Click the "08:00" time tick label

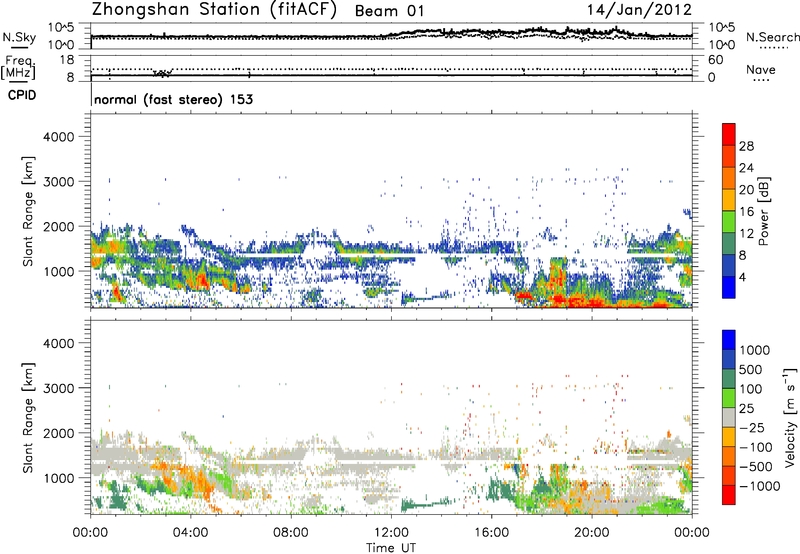(290, 533)
